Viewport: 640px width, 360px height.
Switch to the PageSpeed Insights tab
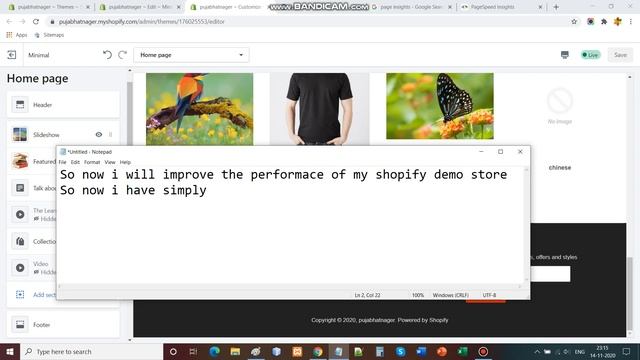pyautogui.click(x=502, y=7)
